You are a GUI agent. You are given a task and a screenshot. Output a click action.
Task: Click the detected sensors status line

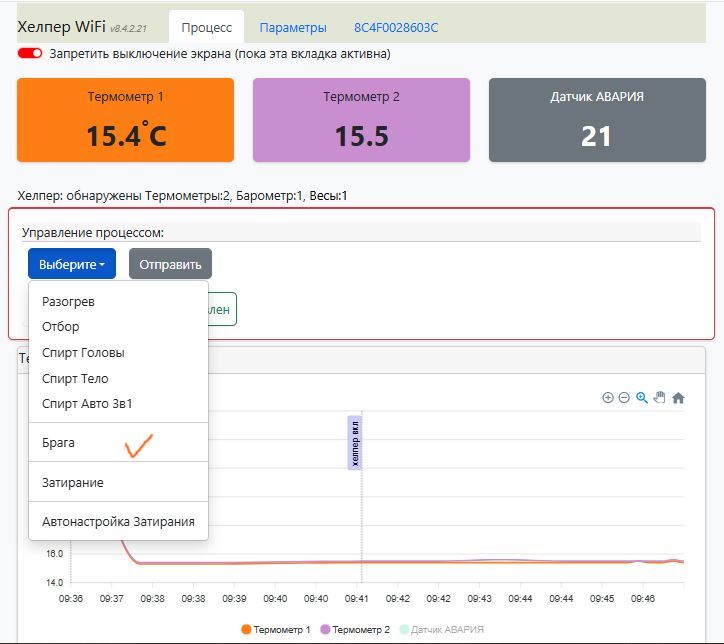pos(182,196)
